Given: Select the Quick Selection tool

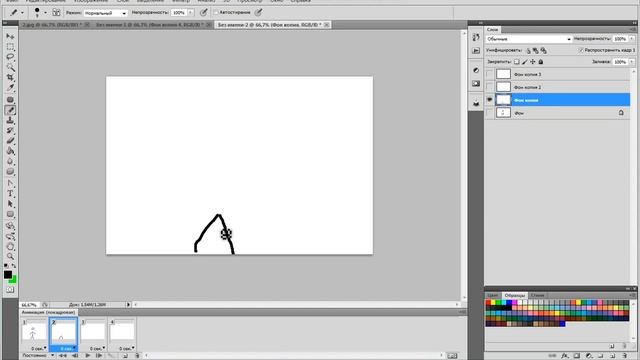Looking at the screenshot, I should coord(10,67).
